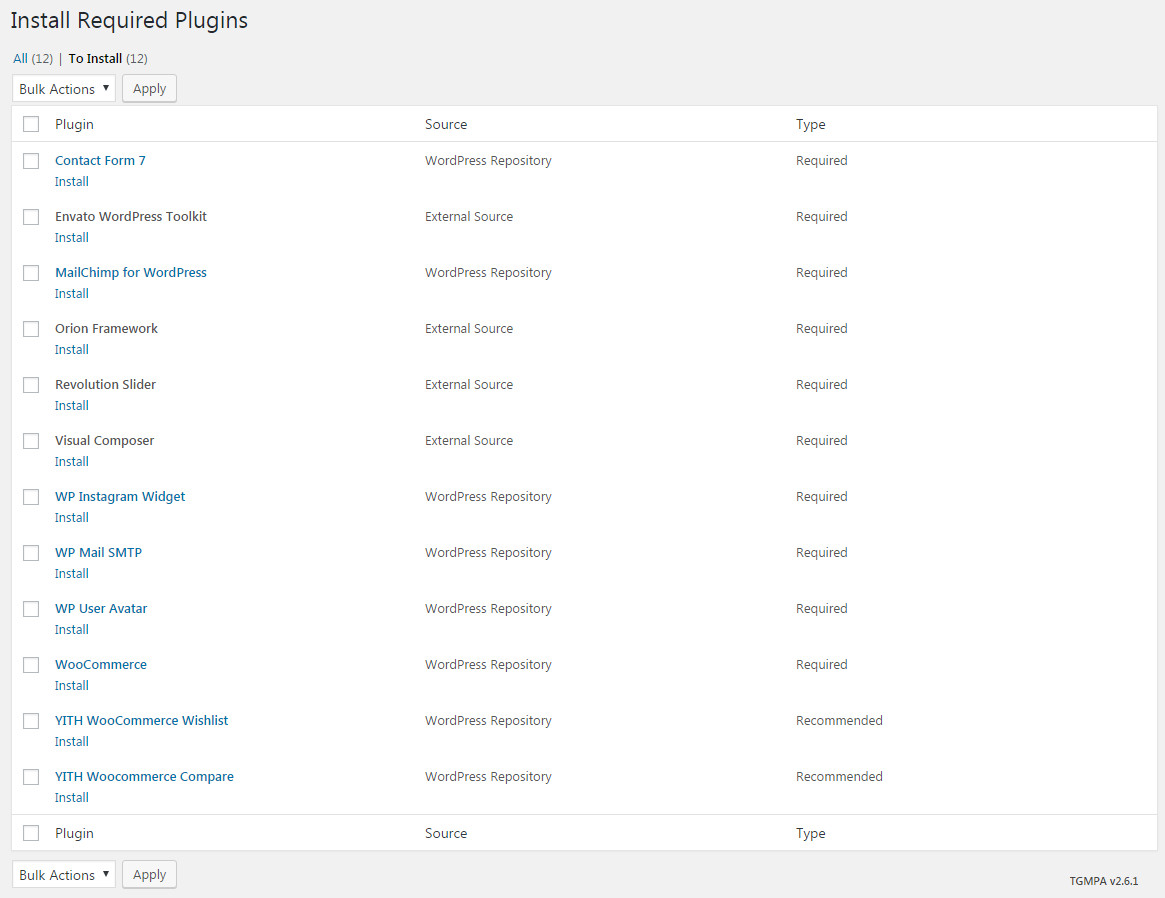Click WordPress Repository in the WooCommerce row
This screenshot has width=1165, height=898.
click(x=488, y=665)
